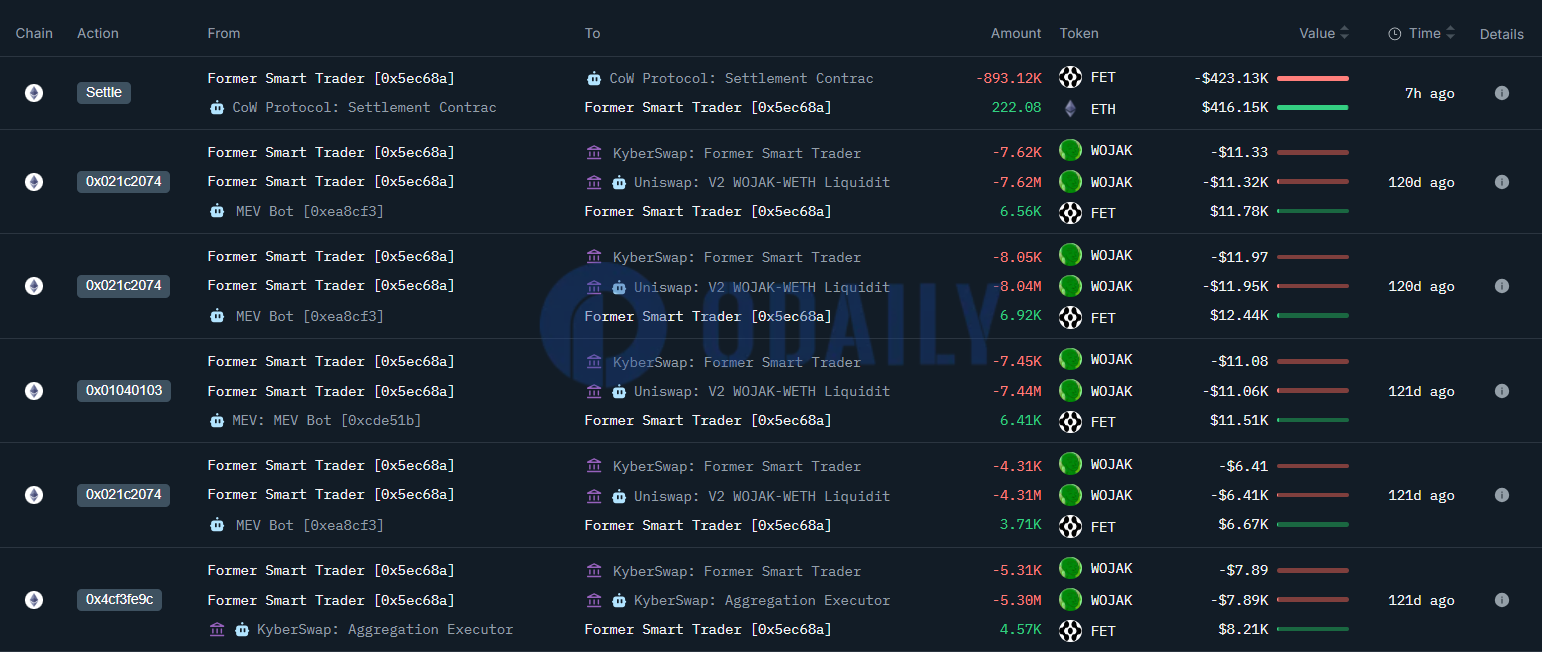The width and height of the screenshot is (1542, 652).
Task: Click the Ethereum chain icon beside the Settle badge
Action: click(x=34, y=93)
